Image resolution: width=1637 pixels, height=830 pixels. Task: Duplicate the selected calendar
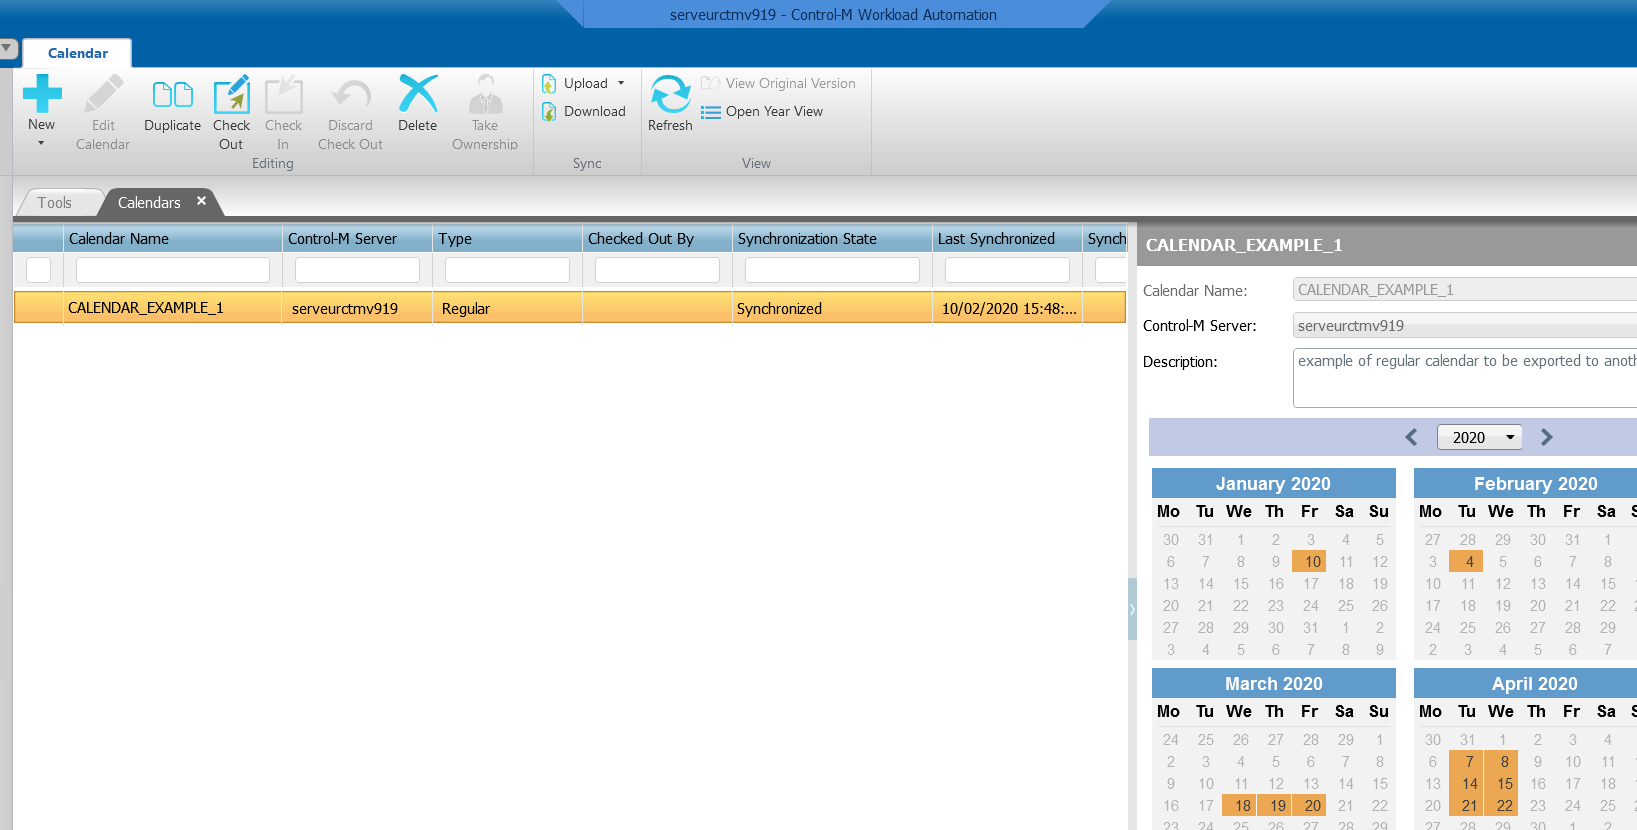(172, 104)
